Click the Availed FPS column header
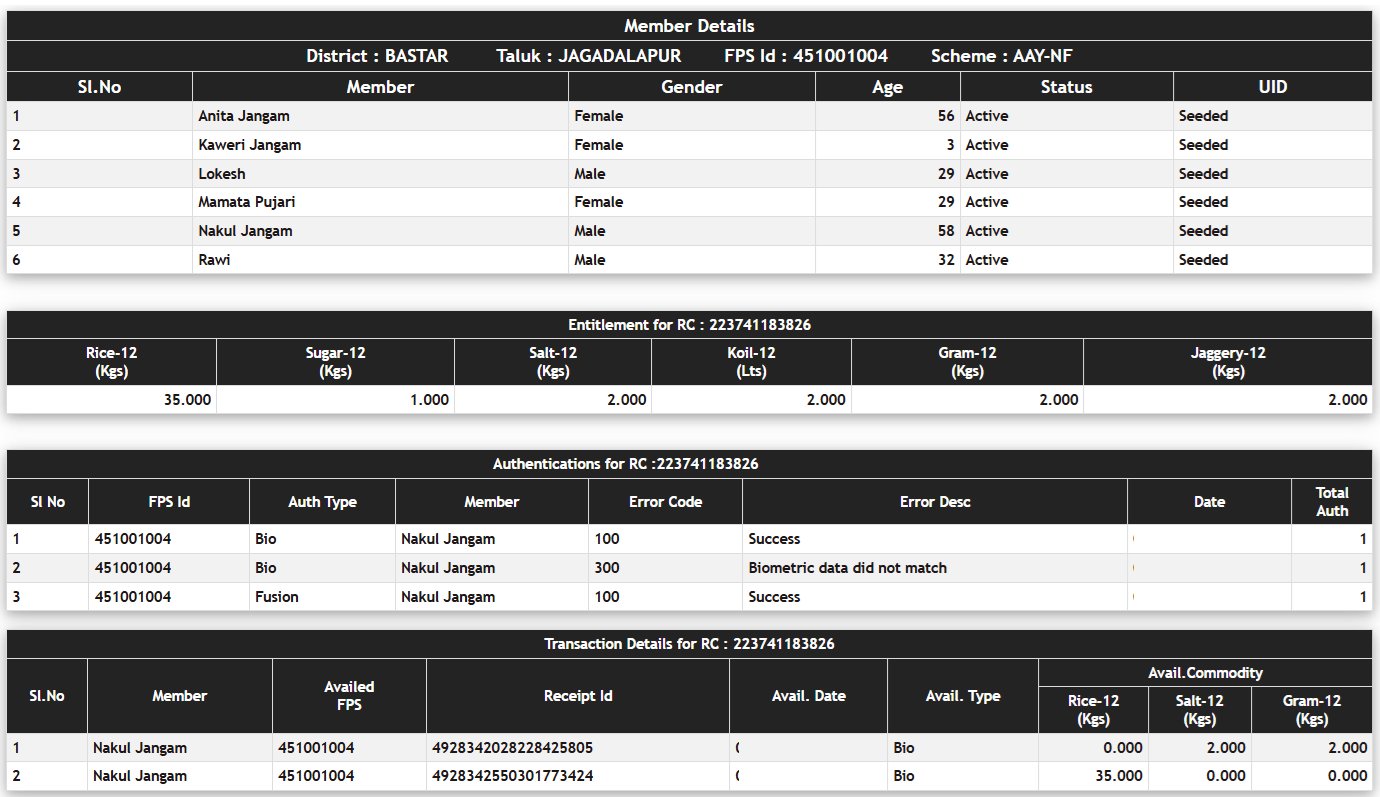Image resolution: width=1380 pixels, height=797 pixels. pyautogui.click(x=349, y=696)
